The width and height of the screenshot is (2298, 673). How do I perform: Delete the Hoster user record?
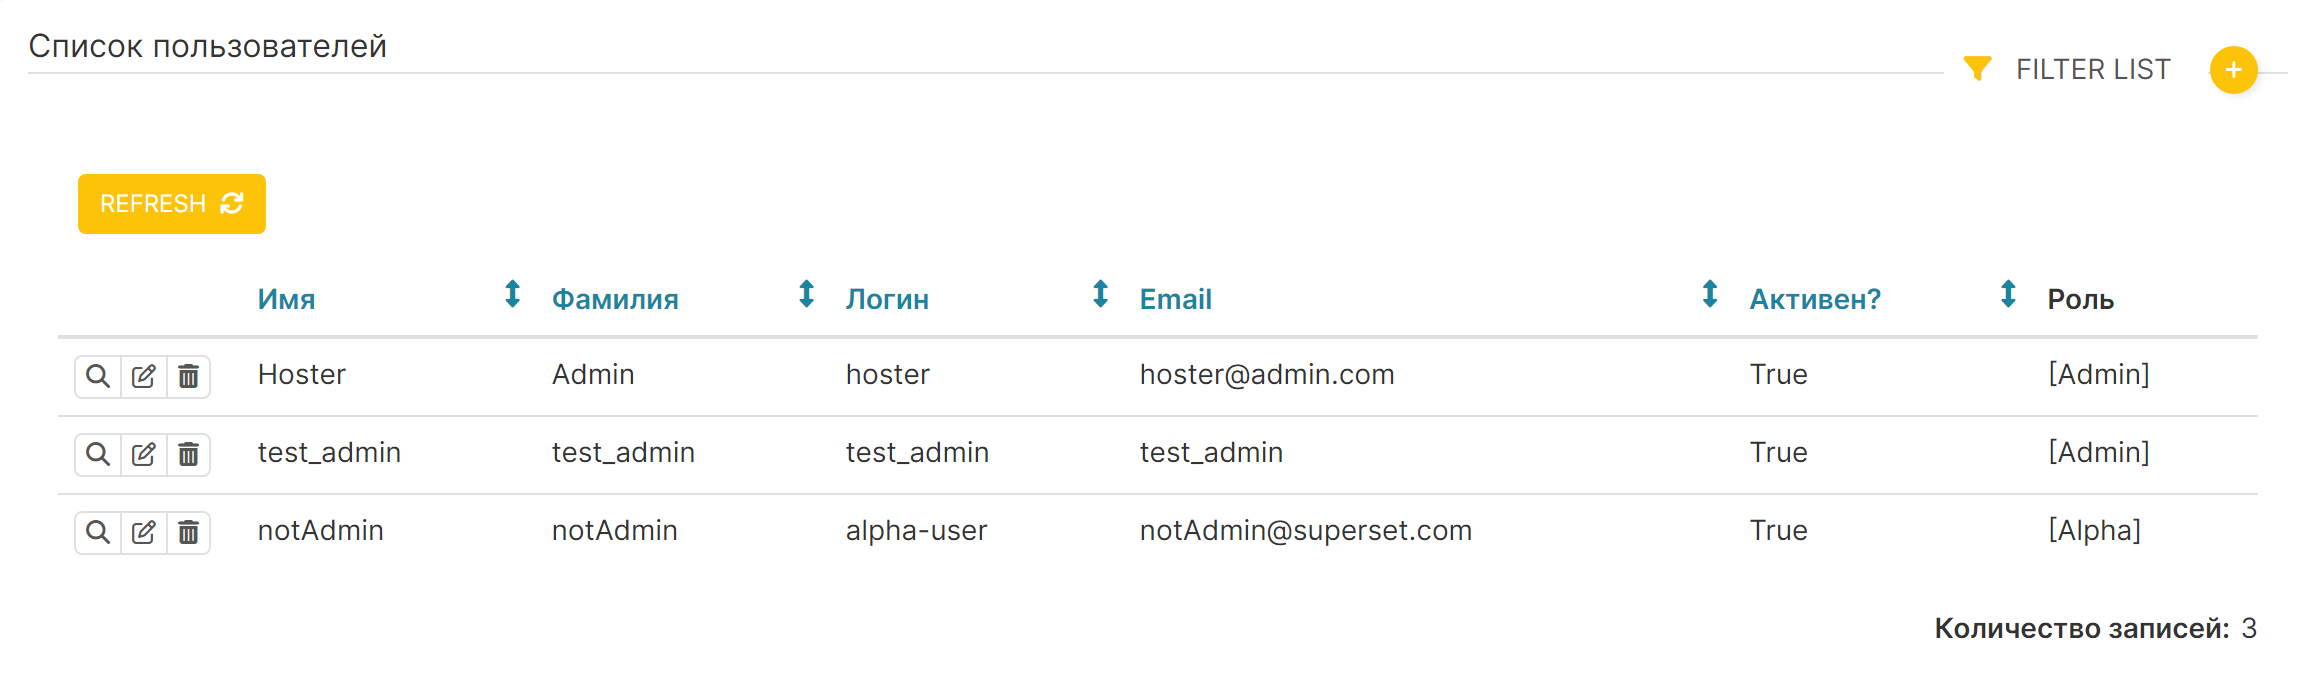coord(188,376)
